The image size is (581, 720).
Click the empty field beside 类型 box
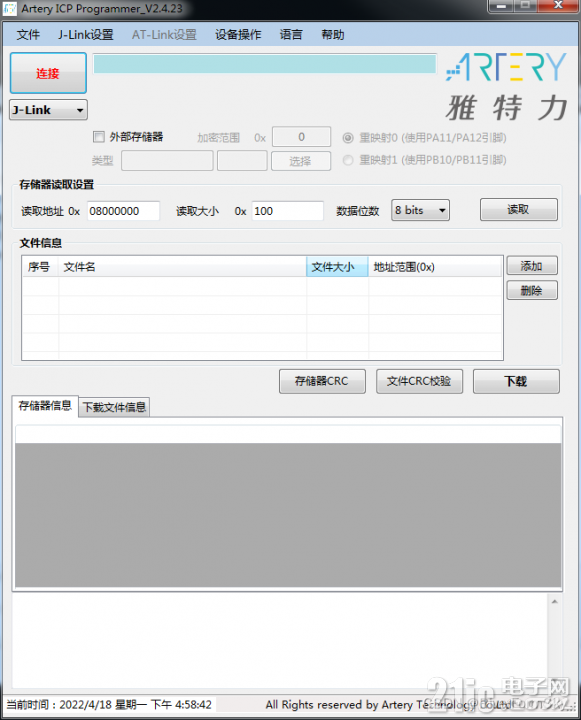pos(242,161)
